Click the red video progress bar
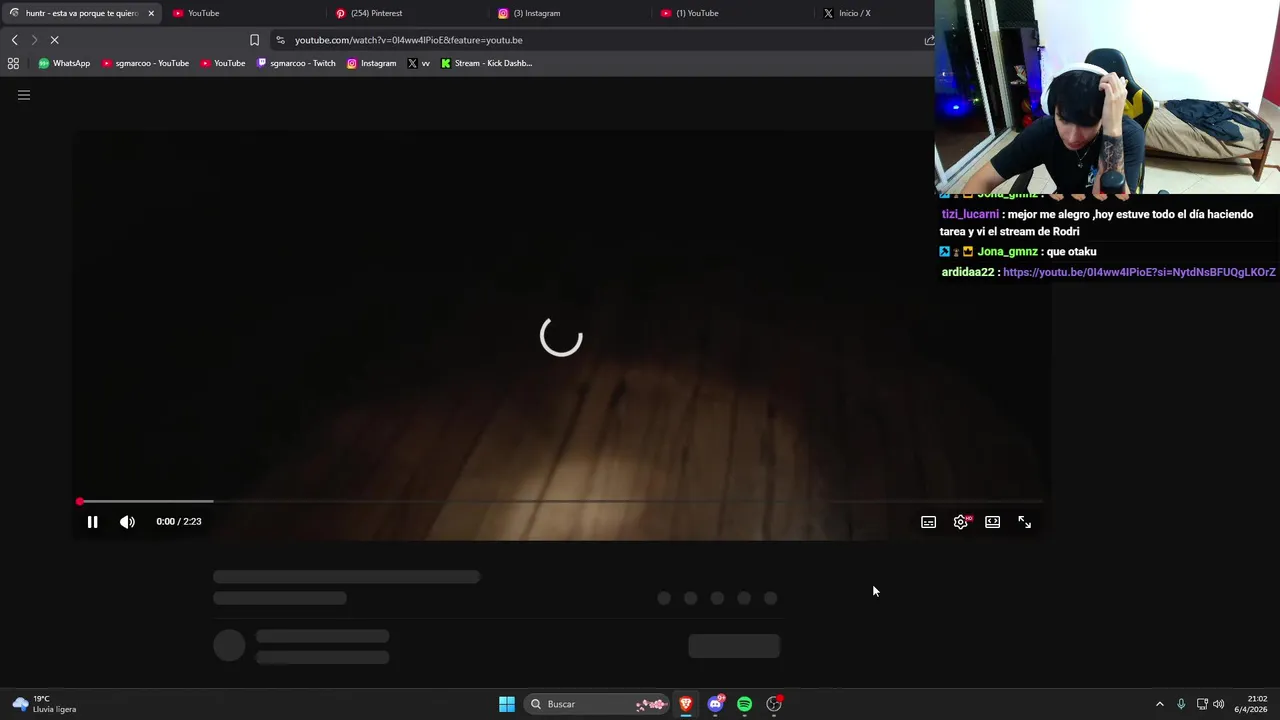Screen dimensions: 1280x720 560,501
